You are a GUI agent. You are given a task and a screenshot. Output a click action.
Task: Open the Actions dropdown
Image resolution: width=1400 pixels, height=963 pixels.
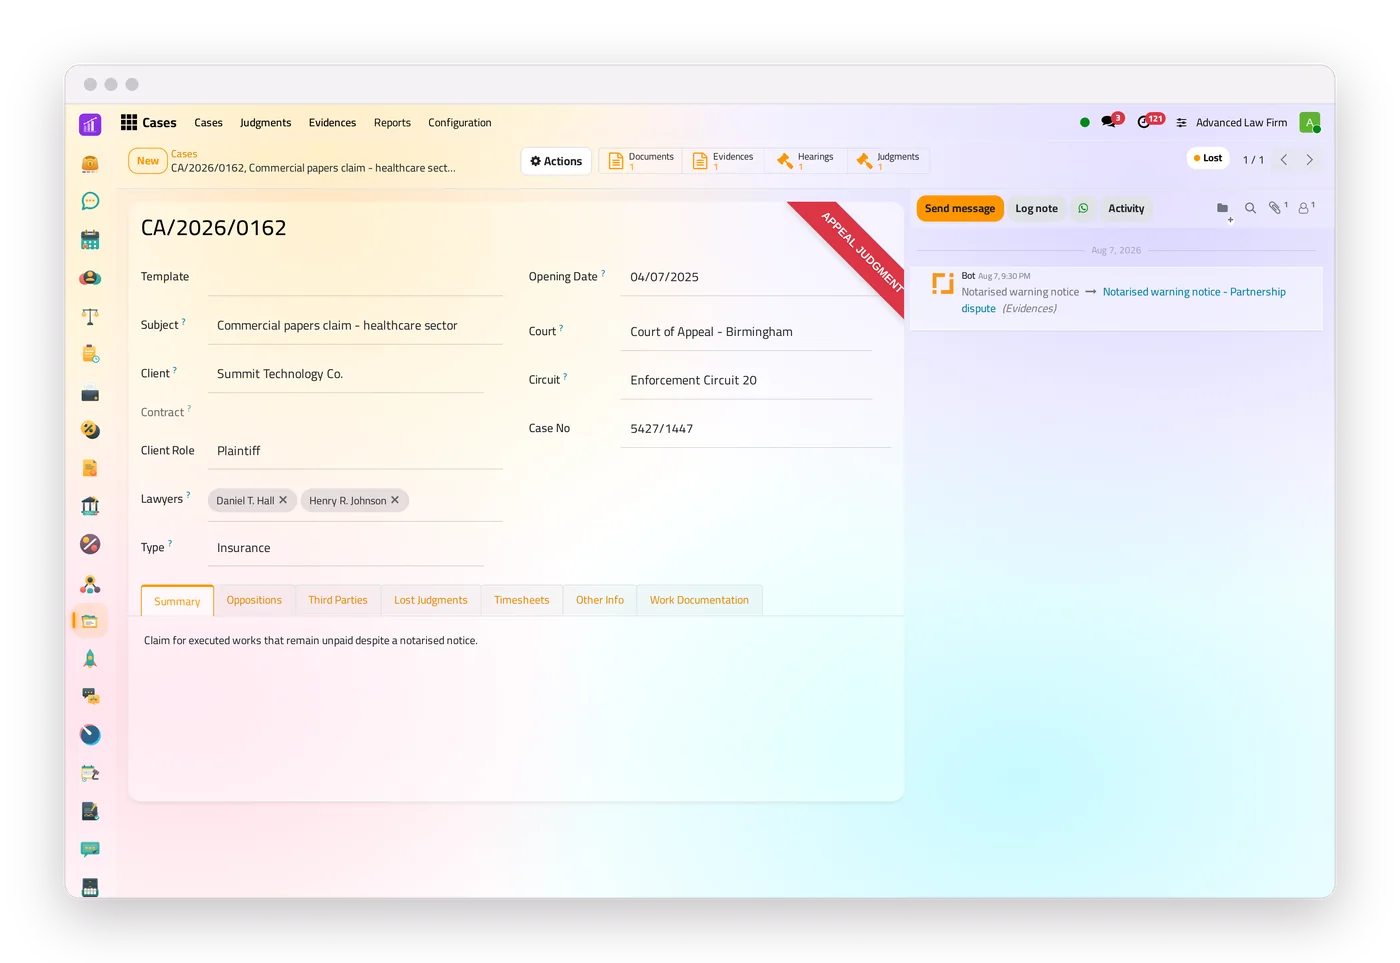[x=556, y=161]
